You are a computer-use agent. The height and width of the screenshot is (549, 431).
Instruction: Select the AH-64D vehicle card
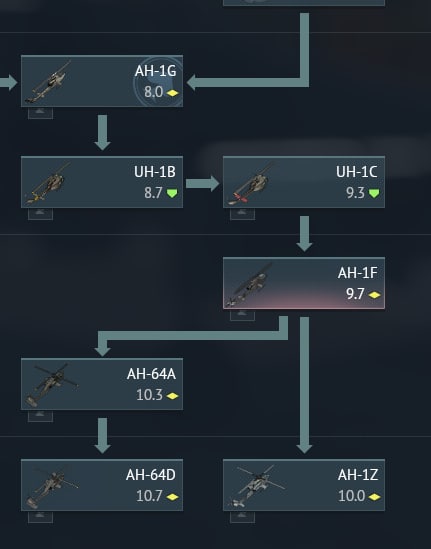pyautogui.click(x=102, y=485)
